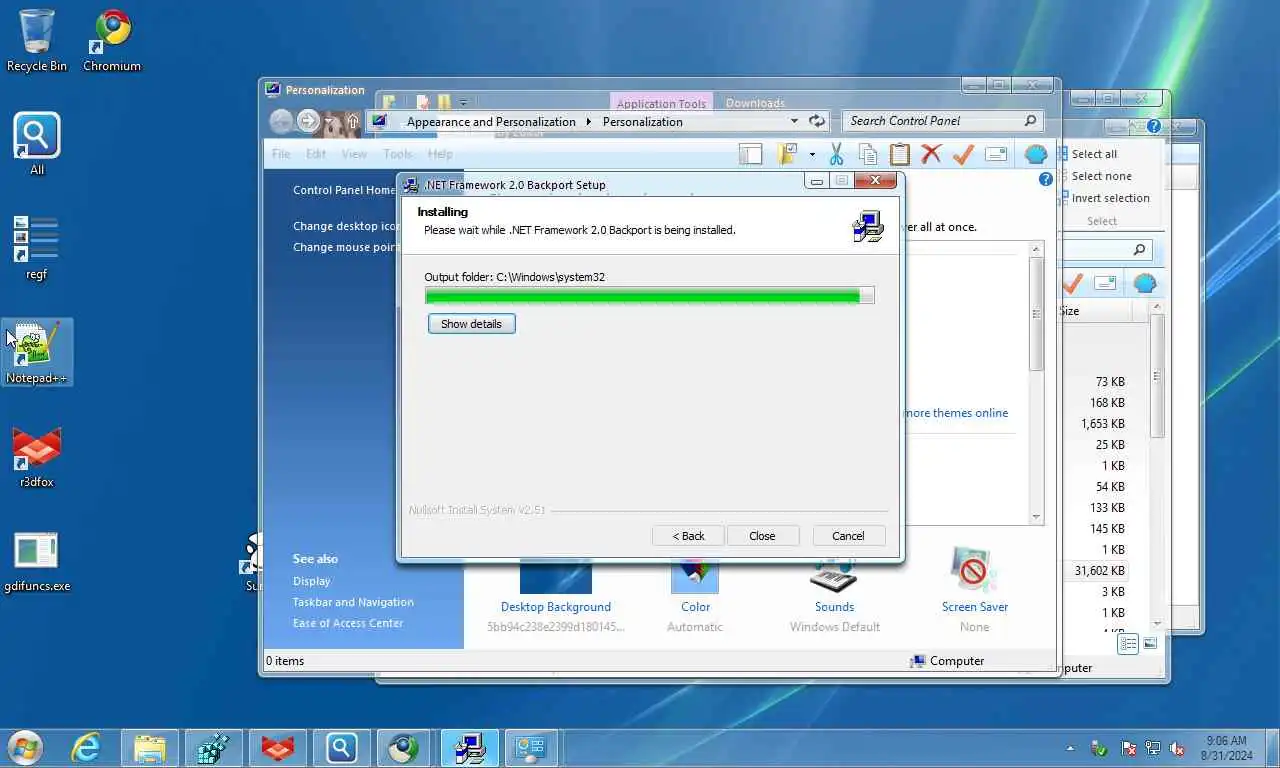Go up one level with the Up arrow
Viewport: 1280px width, 768px height.
[352, 121]
